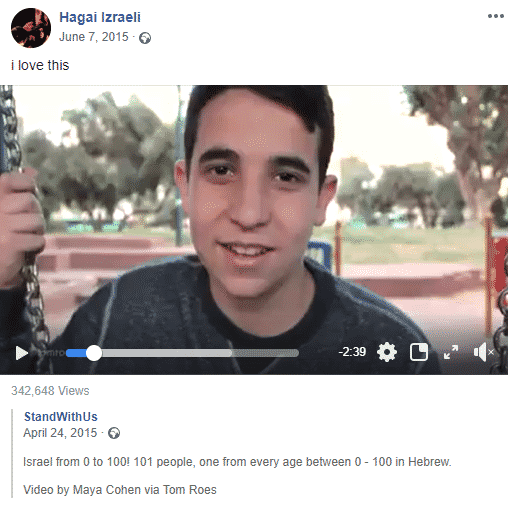Image resolution: width=508 pixels, height=508 pixels.
Task: Expand the video to fullscreen
Action: pyautogui.click(x=451, y=352)
